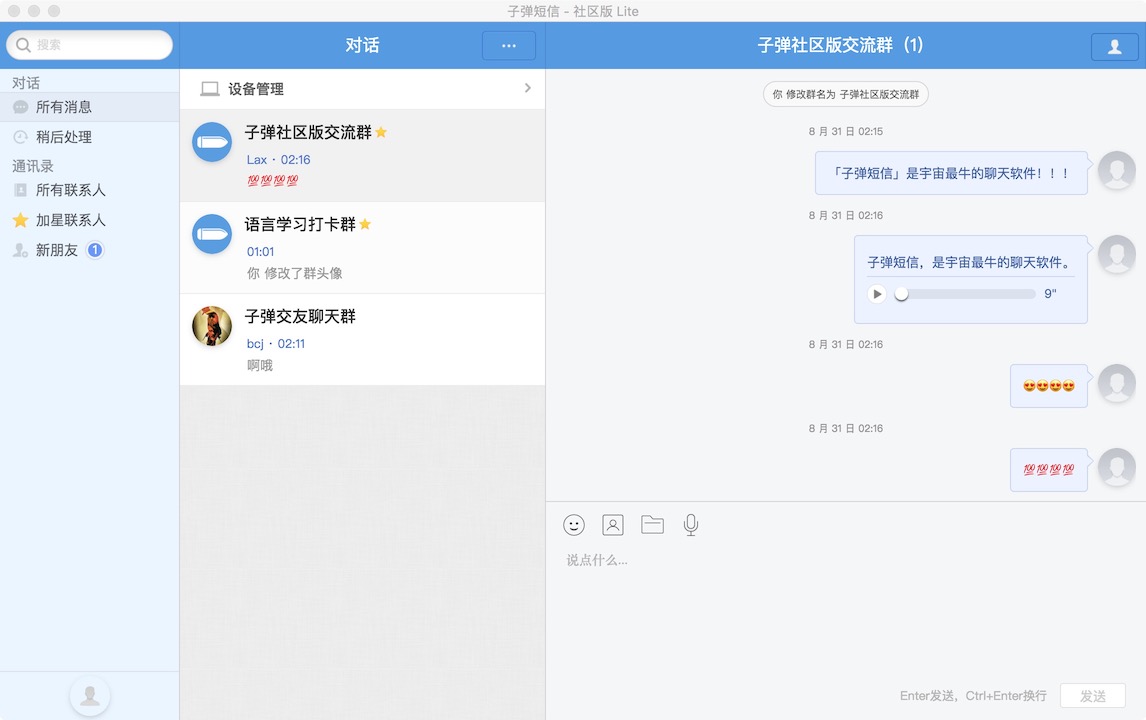Viewport: 1146px width, 720px height.
Task: Click the 设备管理 laptop icon
Action: (x=210, y=89)
